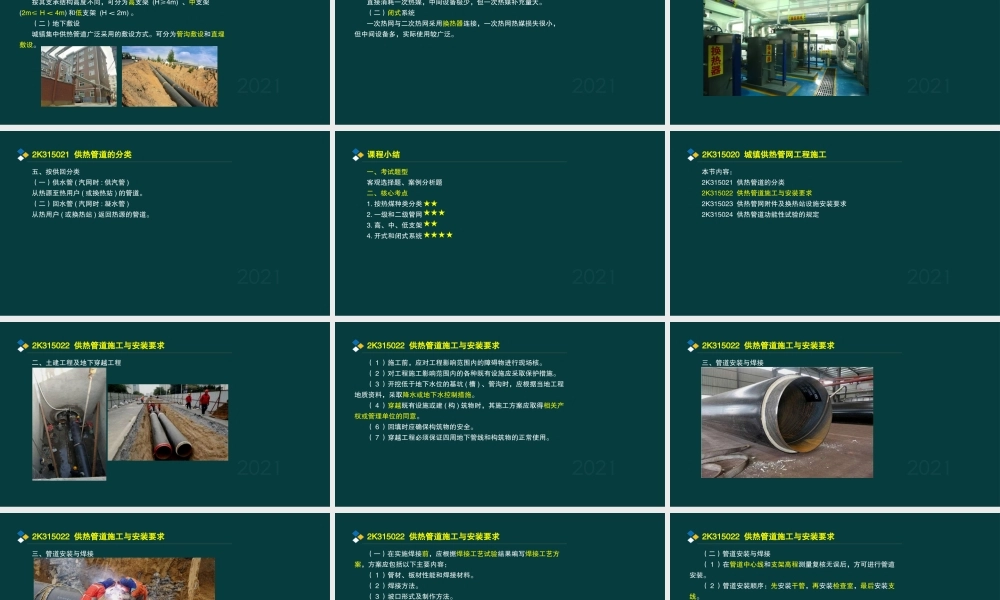The width and height of the screenshot is (1000, 600).
Task: Click the diamond icon on the 土建工程及地下穿越工程 slide title
Action: 23,345
